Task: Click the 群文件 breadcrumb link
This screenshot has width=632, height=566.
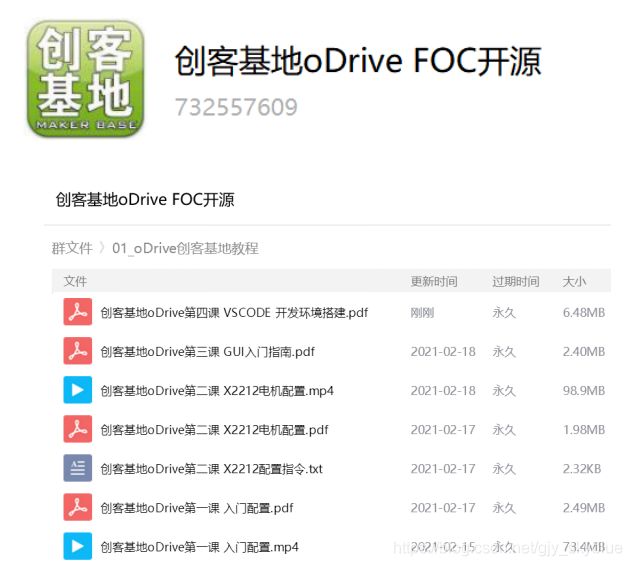Action: [72, 248]
